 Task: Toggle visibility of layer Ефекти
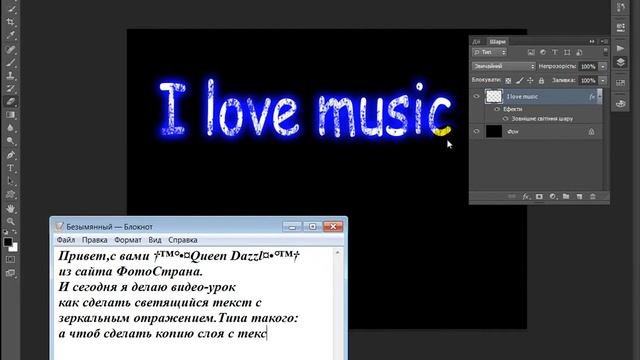coord(497,109)
